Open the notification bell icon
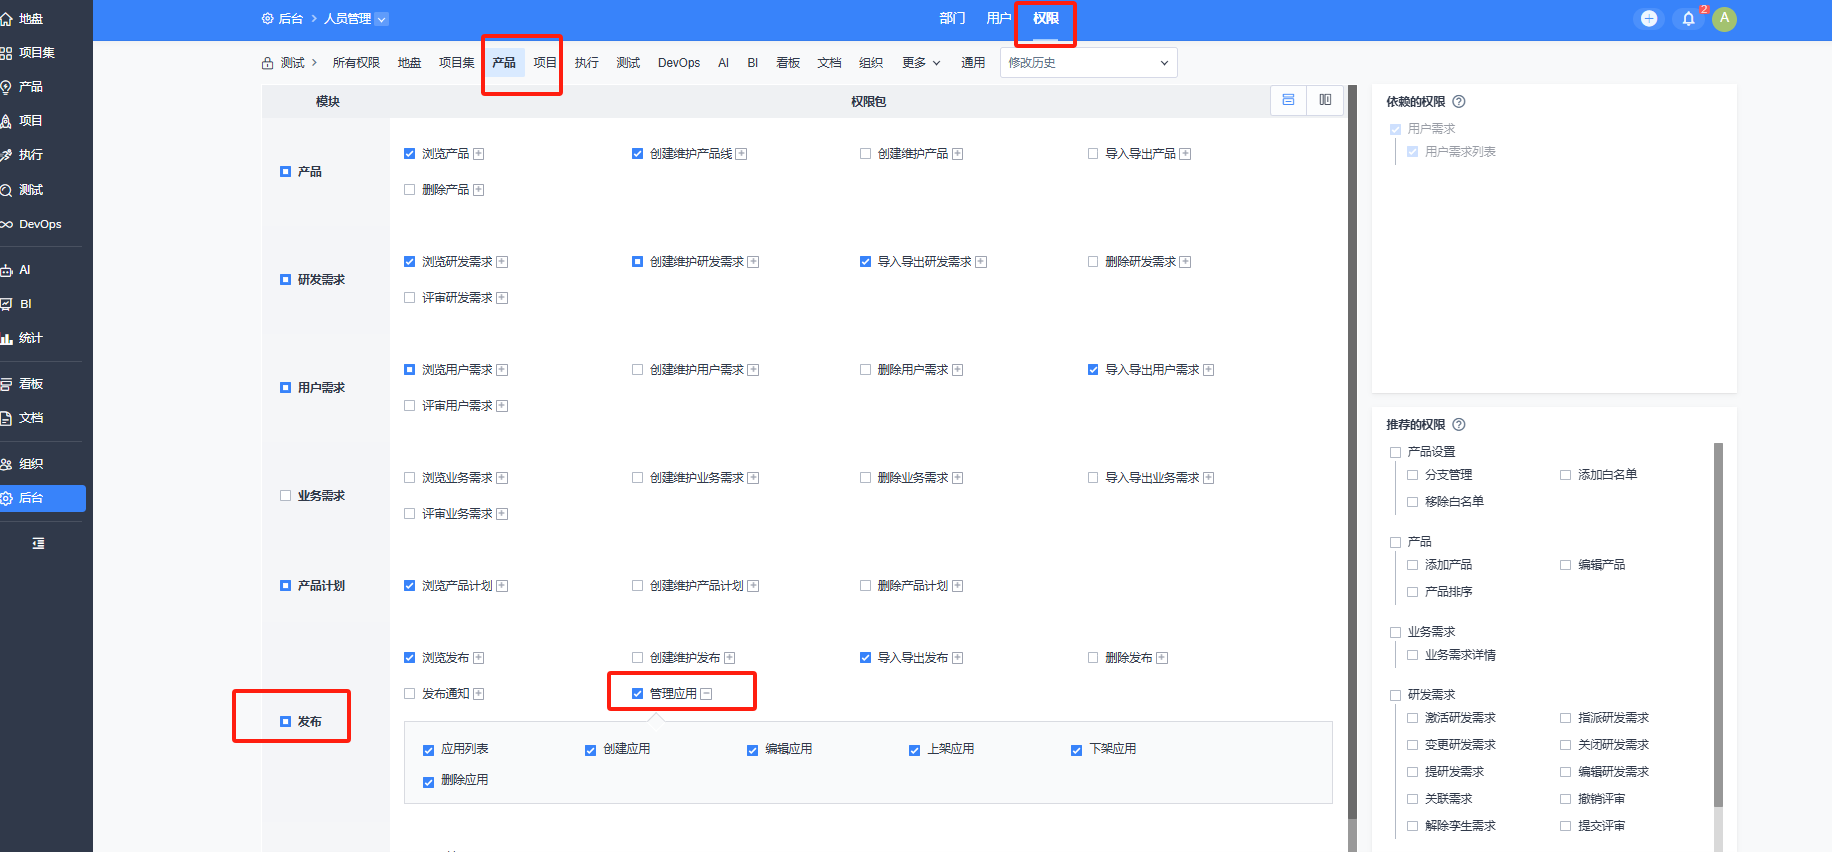 click(1688, 18)
